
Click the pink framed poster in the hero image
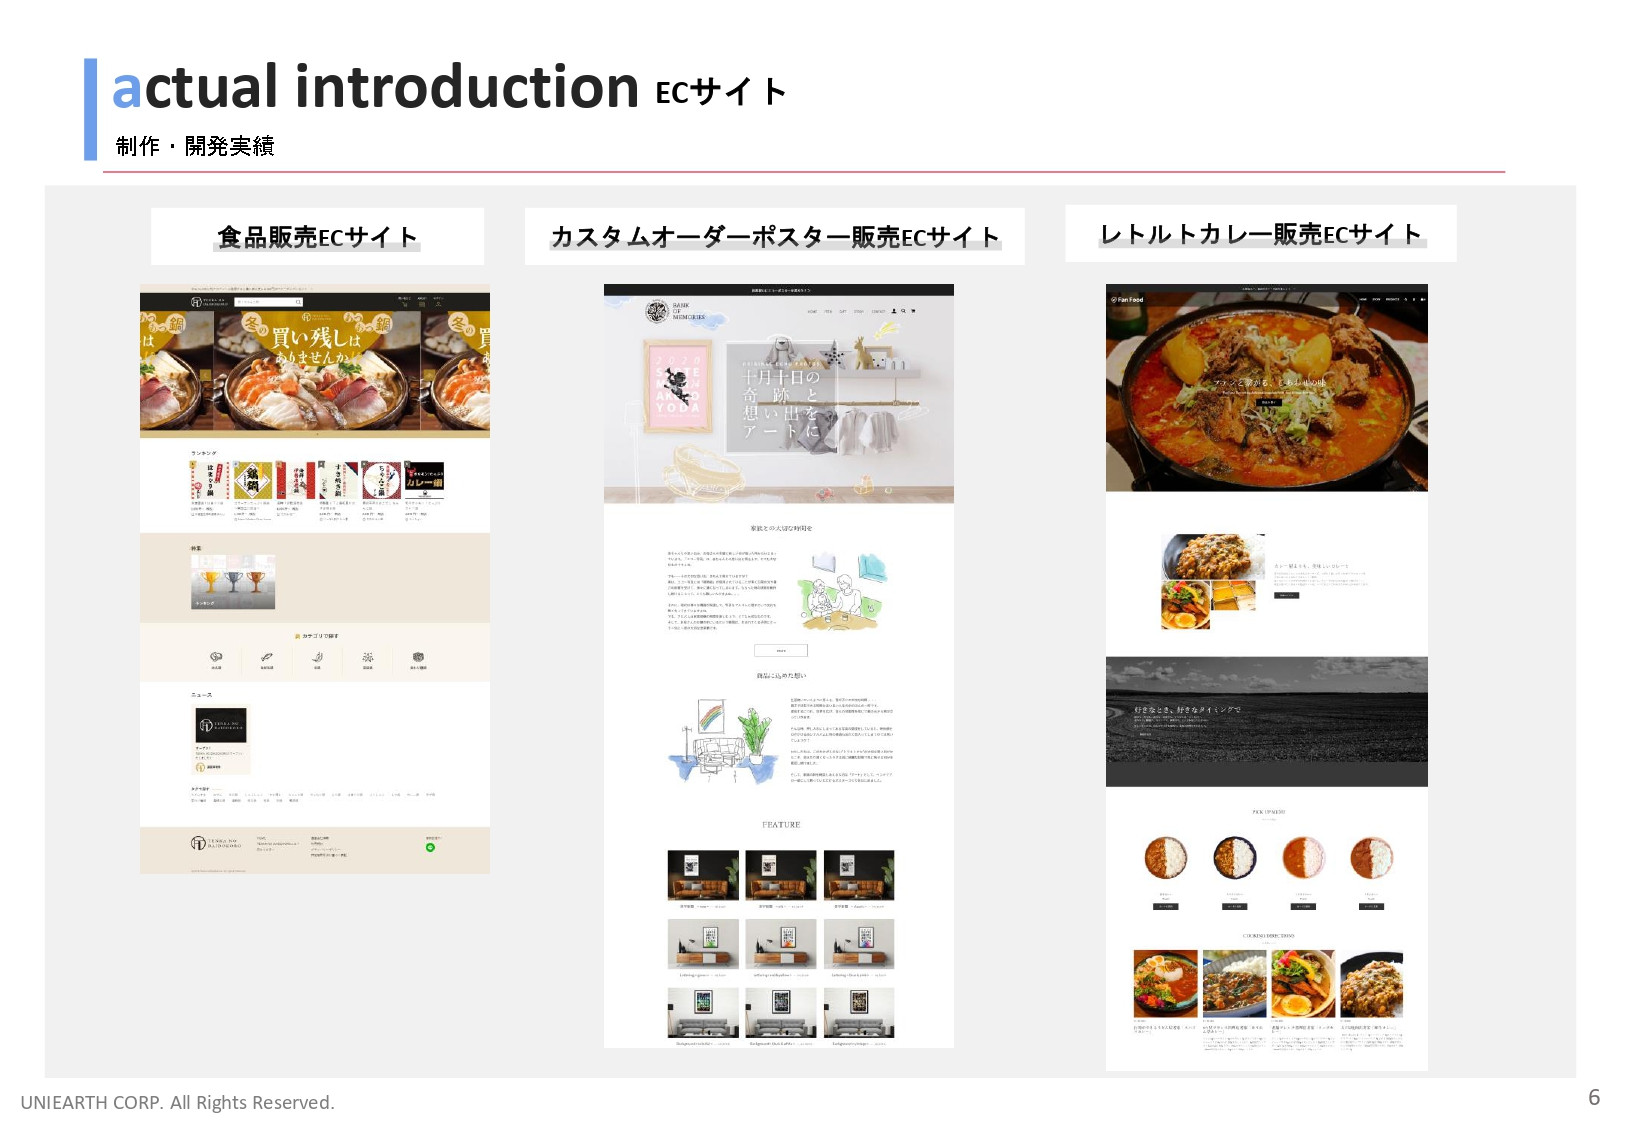(678, 387)
